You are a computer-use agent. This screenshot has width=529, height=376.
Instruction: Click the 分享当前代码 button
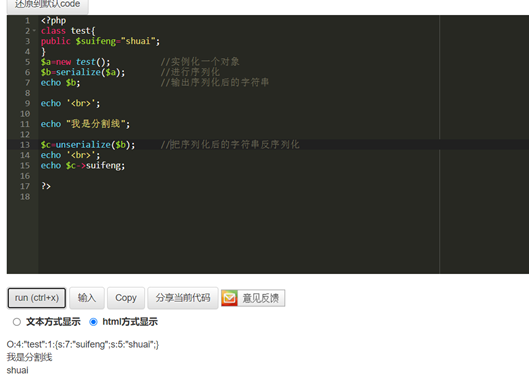[x=183, y=298]
